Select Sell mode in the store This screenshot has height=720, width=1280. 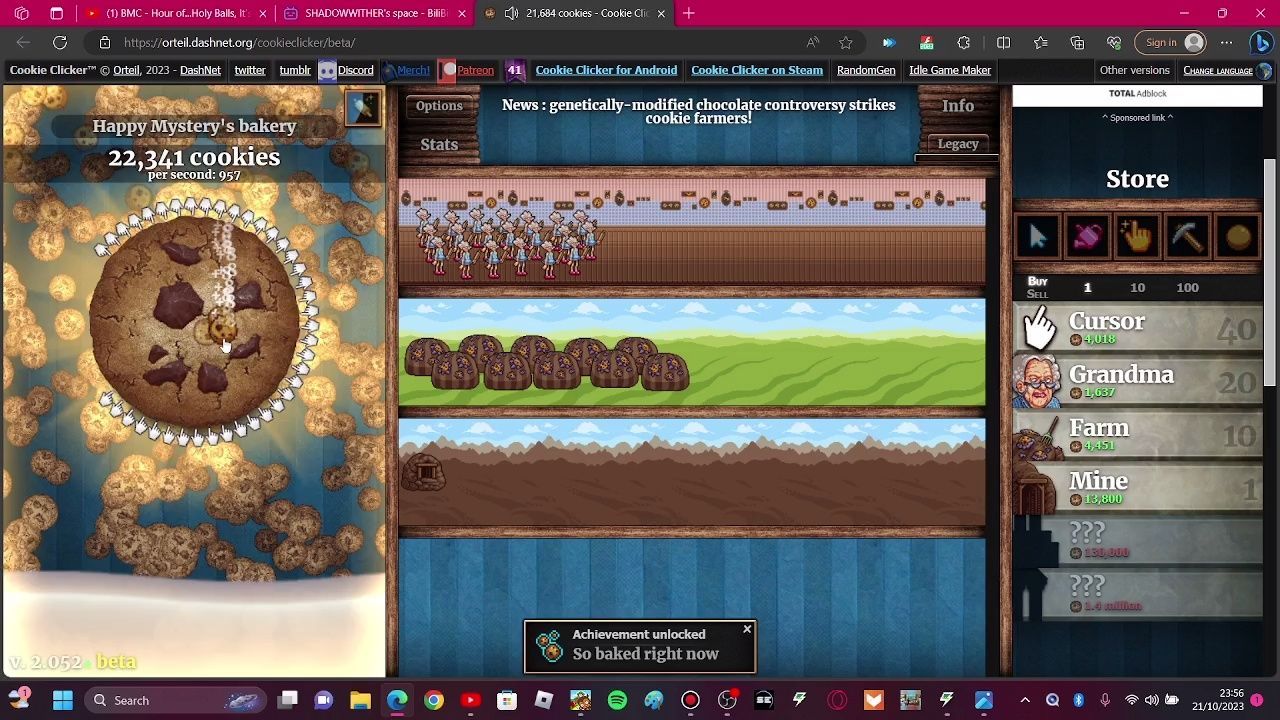point(1037,294)
